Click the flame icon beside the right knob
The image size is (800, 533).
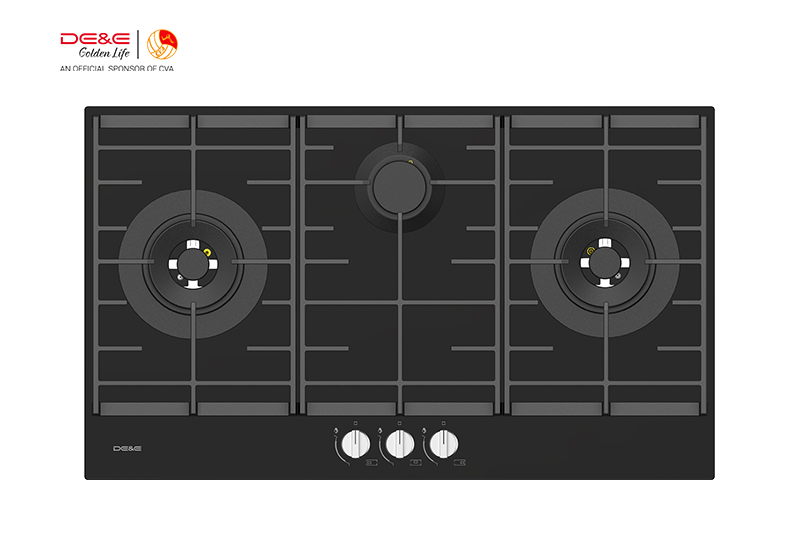(x=423, y=432)
